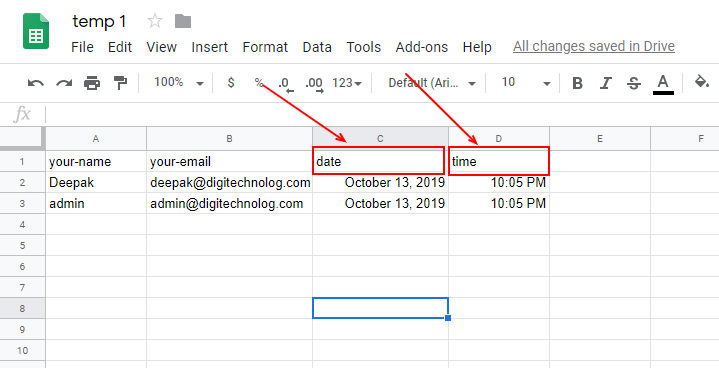
Task: Print the spreadsheet
Action: pos(92,83)
